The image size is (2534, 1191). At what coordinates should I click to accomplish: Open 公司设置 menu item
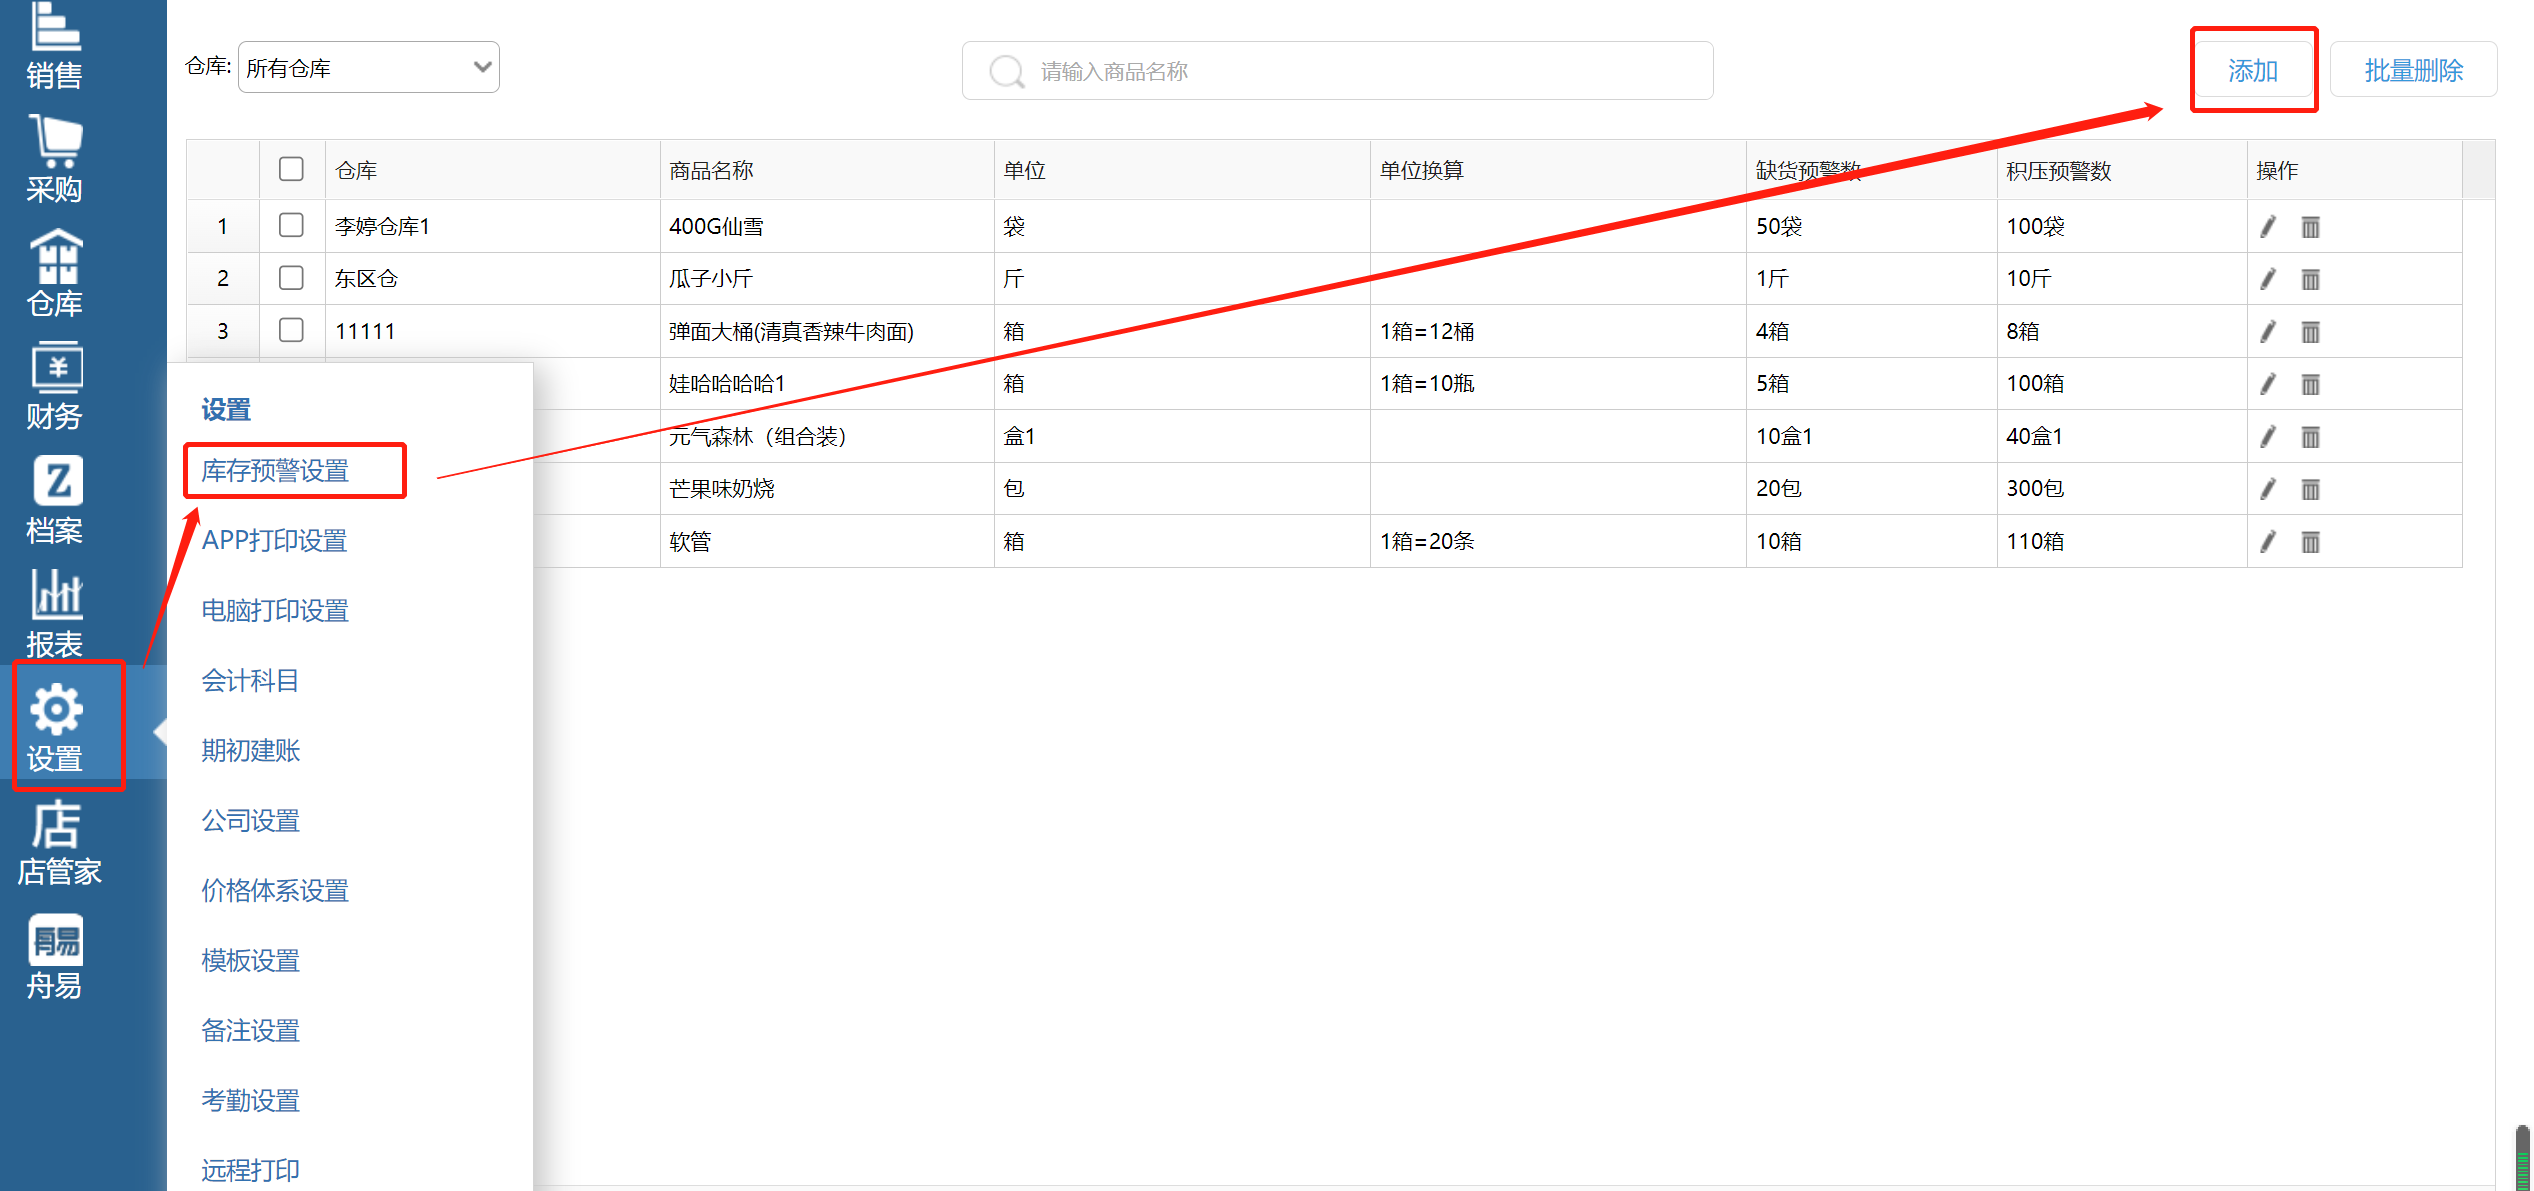click(250, 821)
